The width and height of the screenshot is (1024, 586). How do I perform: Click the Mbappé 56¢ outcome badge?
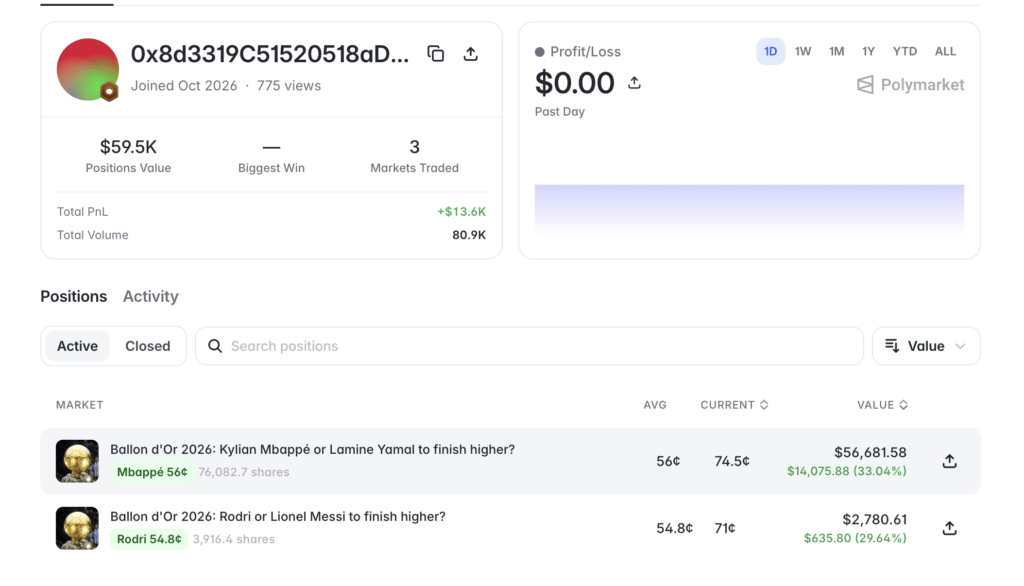(x=152, y=472)
